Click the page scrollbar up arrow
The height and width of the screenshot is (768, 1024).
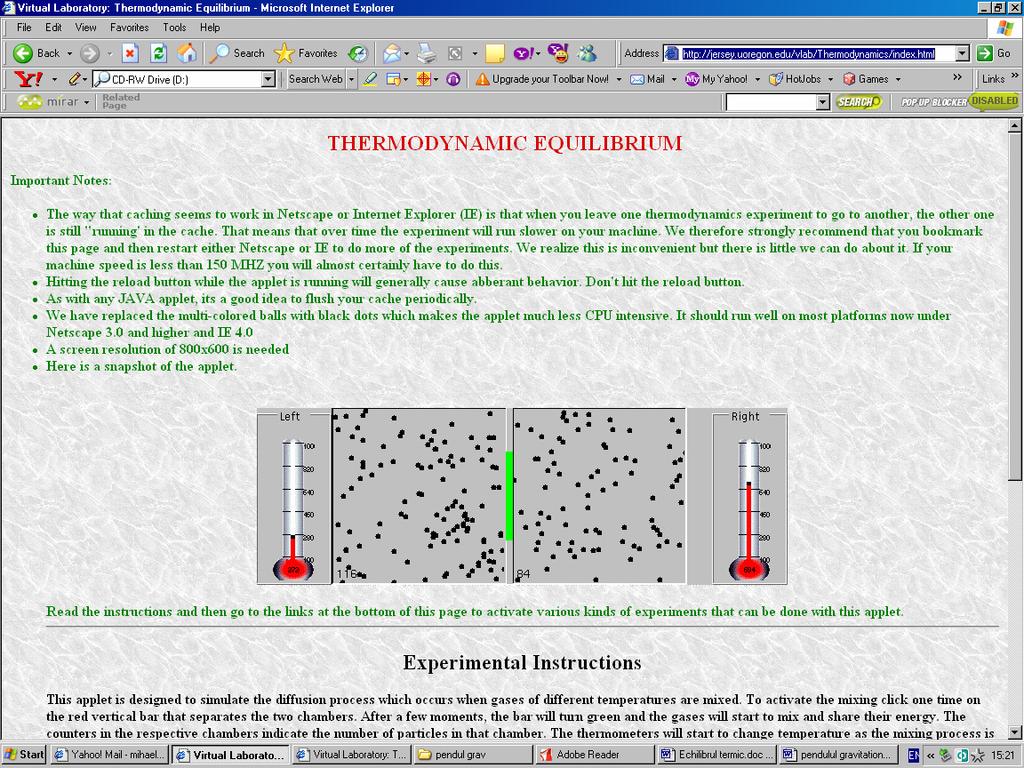1014,125
